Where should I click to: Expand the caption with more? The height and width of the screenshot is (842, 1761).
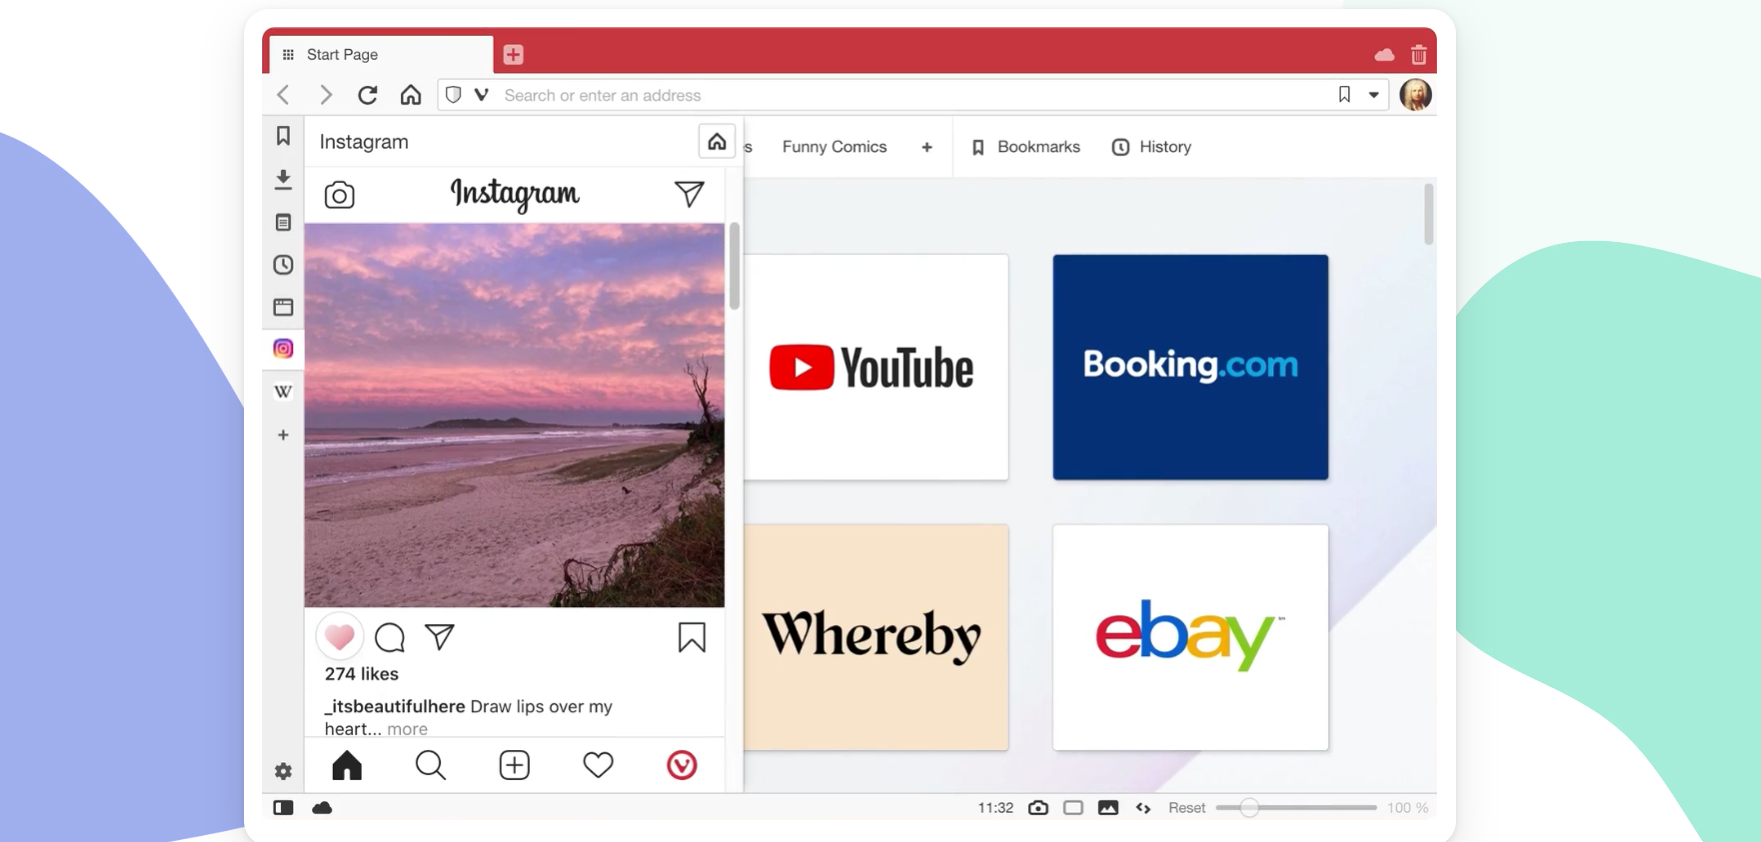pyautogui.click(x=407, y=729)
